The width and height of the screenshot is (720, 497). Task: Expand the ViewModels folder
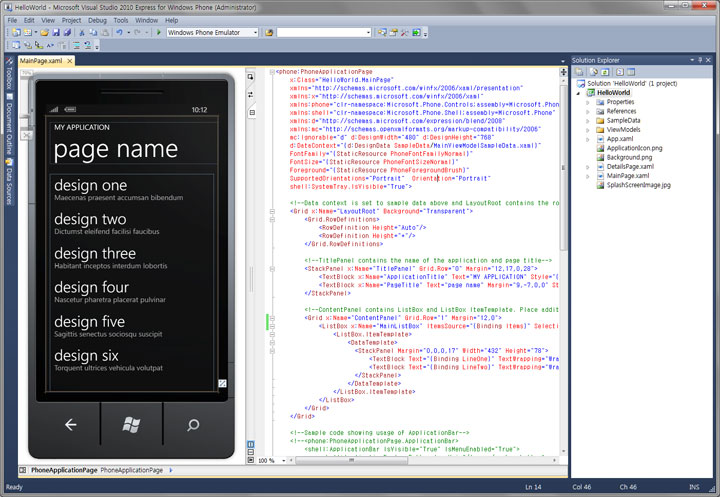[590, 129]
